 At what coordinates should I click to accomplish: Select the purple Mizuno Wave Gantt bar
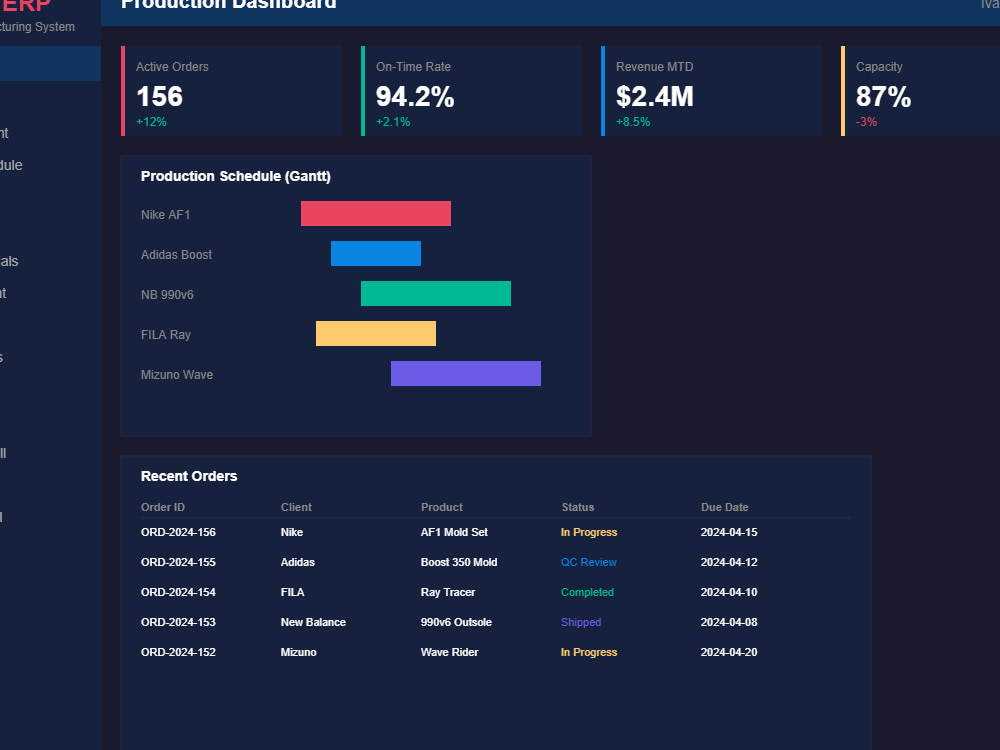(x=466, y=374)
